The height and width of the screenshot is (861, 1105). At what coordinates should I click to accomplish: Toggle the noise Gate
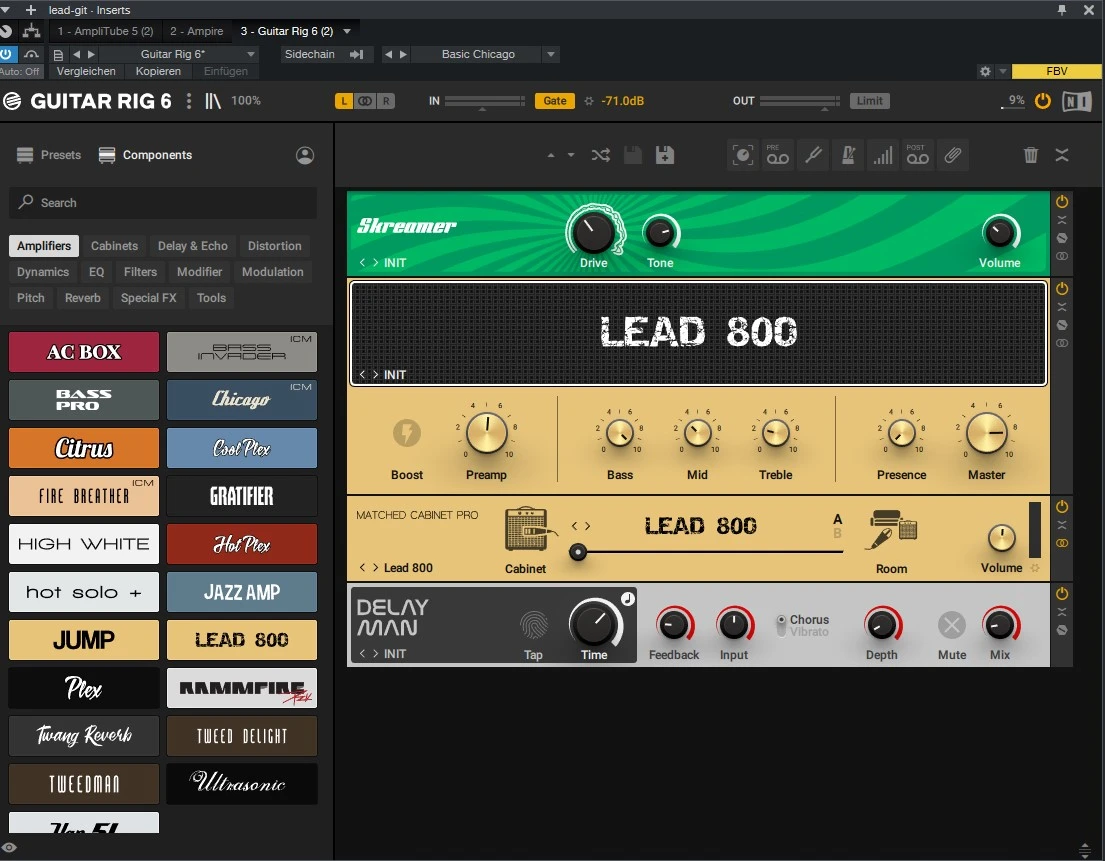[555, 101]
